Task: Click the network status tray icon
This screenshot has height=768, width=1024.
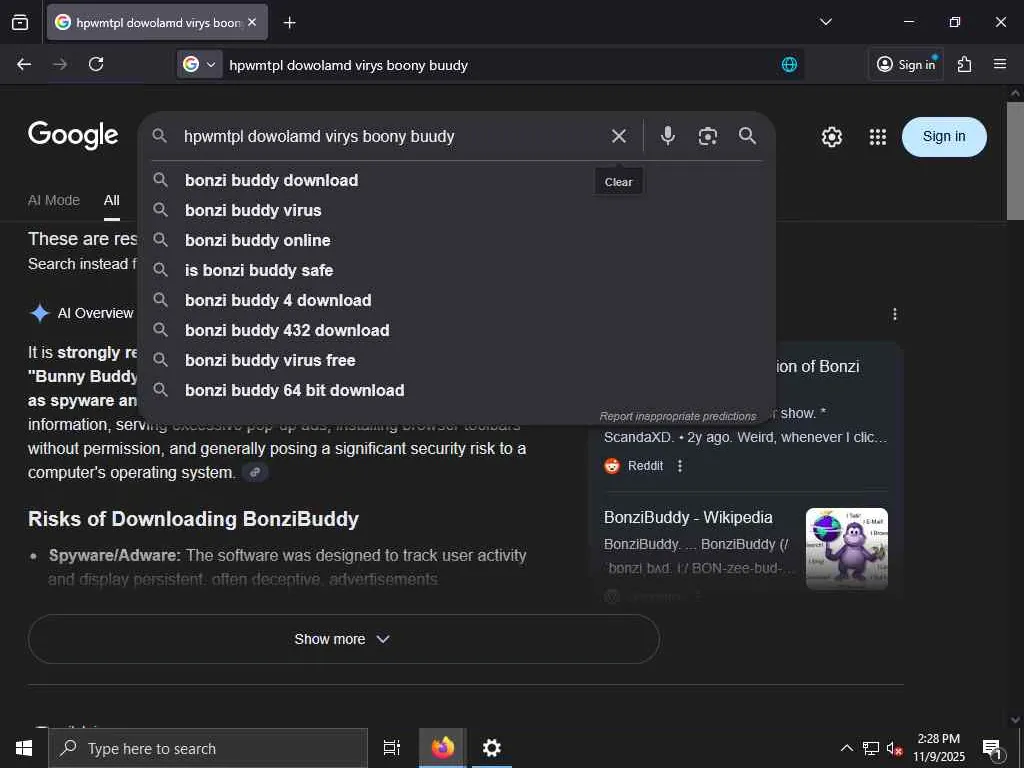Action: 871,748
